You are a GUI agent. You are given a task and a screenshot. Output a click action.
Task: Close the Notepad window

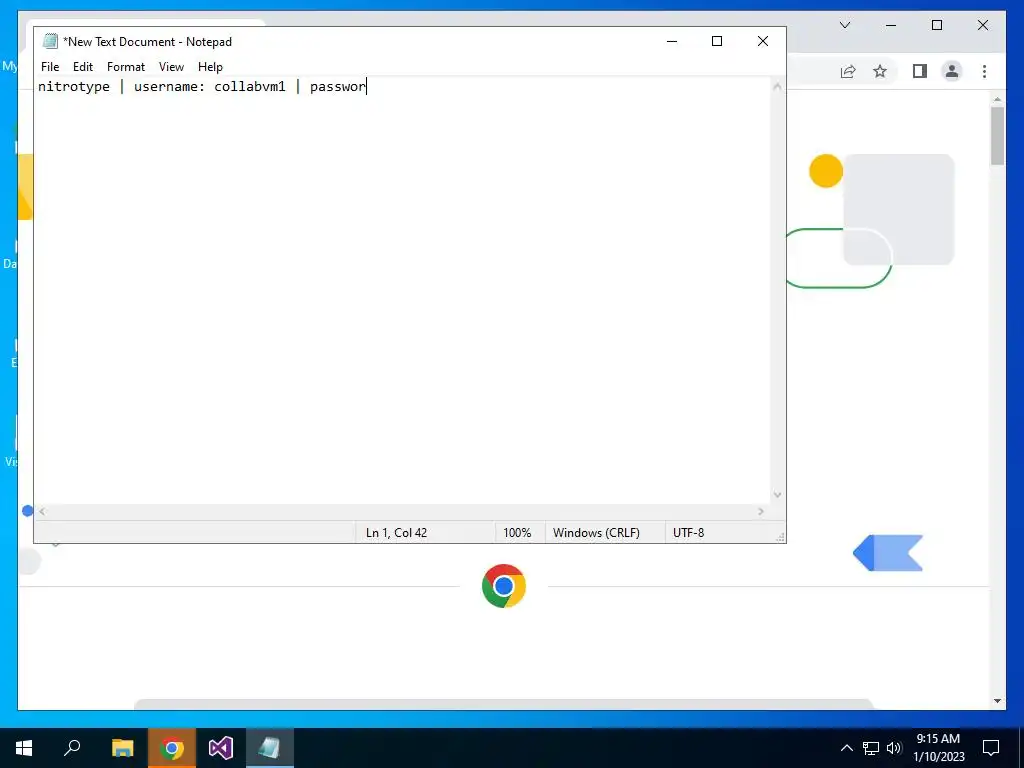(x=762, y=41)
